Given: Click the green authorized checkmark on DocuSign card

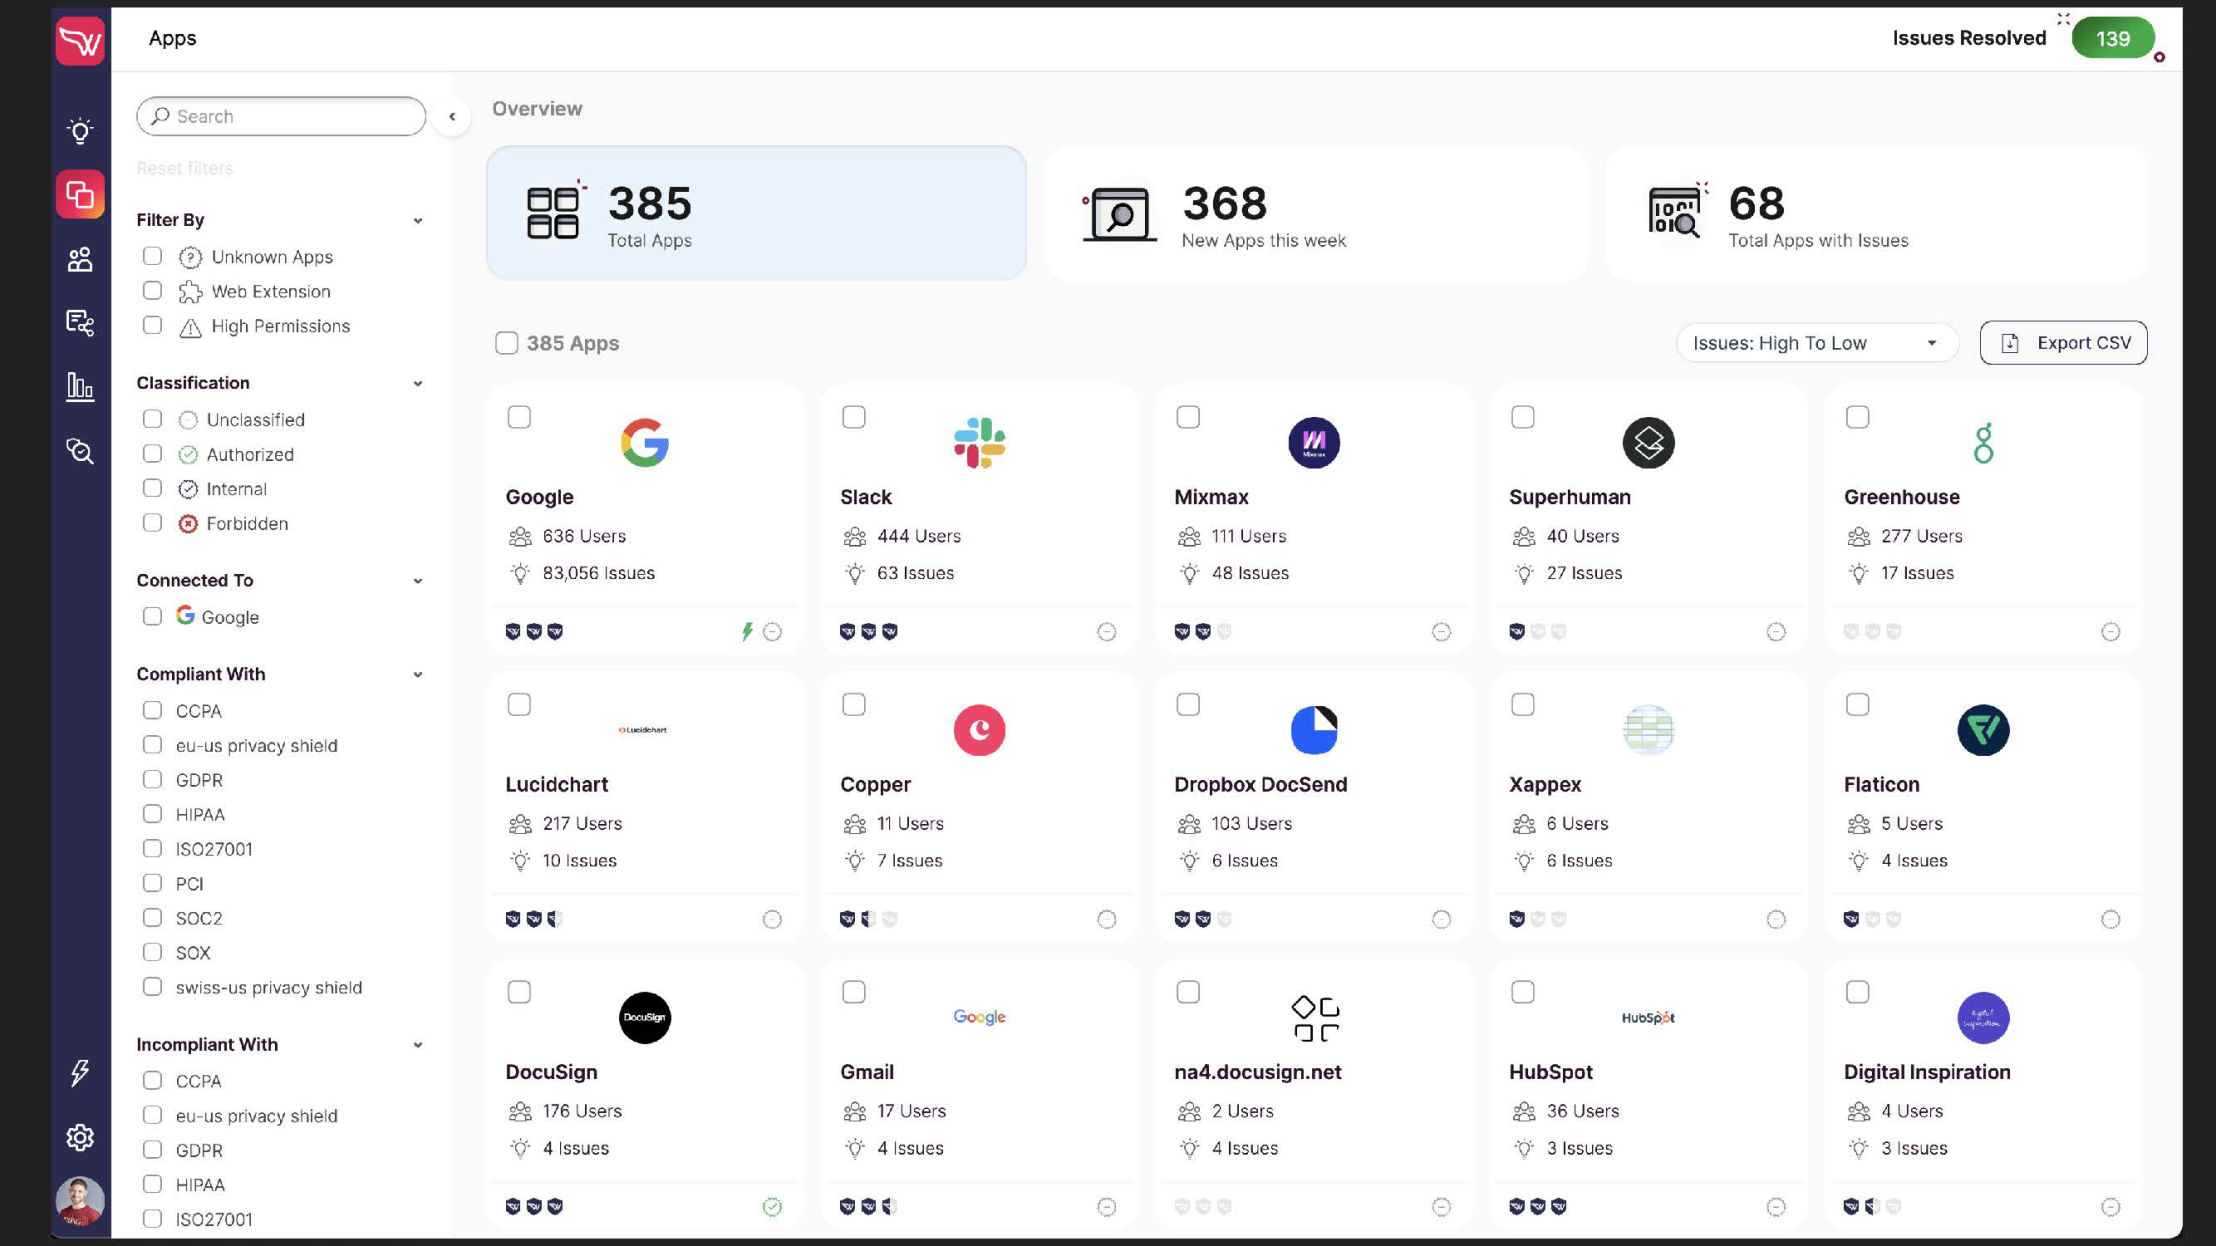Looking at the screenshot, I should (772, 1207).
